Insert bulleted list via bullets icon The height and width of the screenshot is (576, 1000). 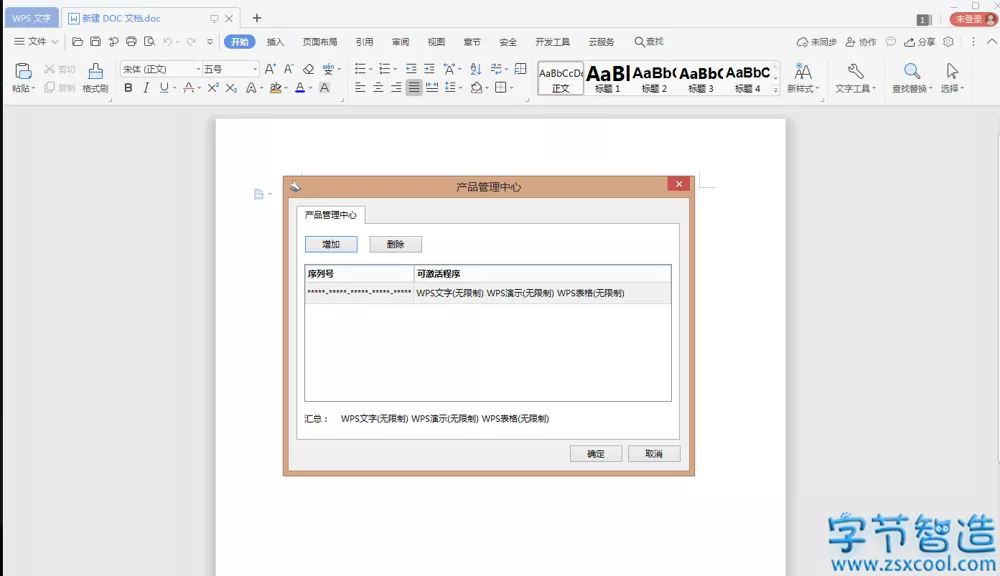click(x=360, y=69)
